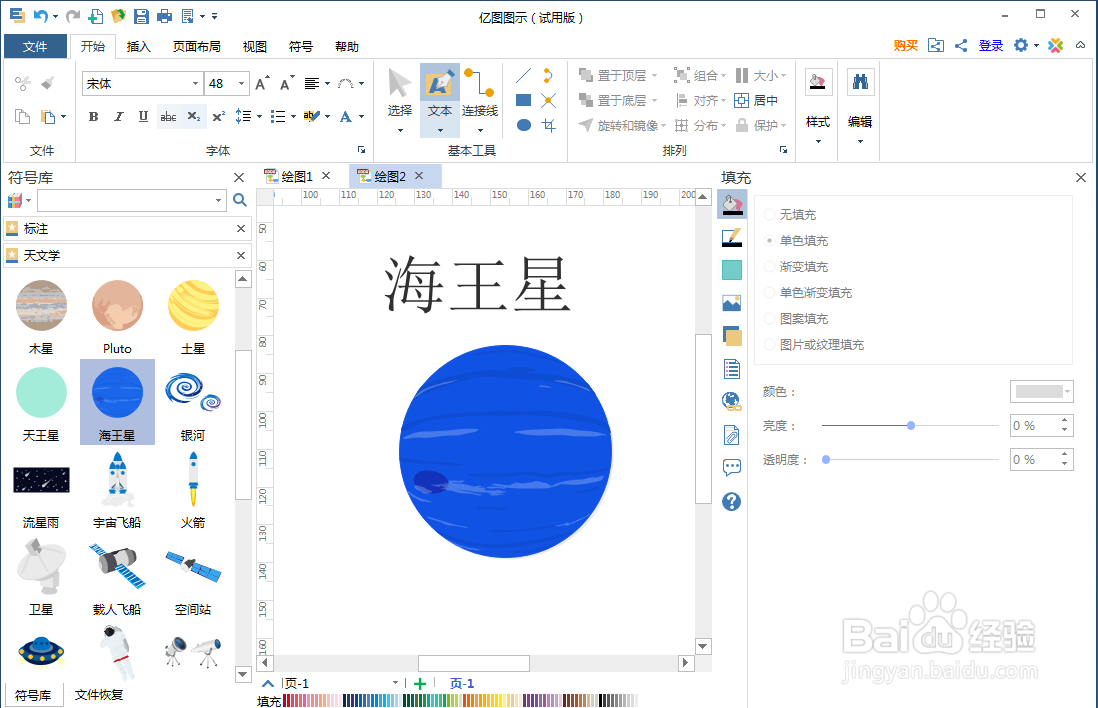Screen dimensions: 1098x708
Task: Click the share icon in title area
Action: click(961, 46)
